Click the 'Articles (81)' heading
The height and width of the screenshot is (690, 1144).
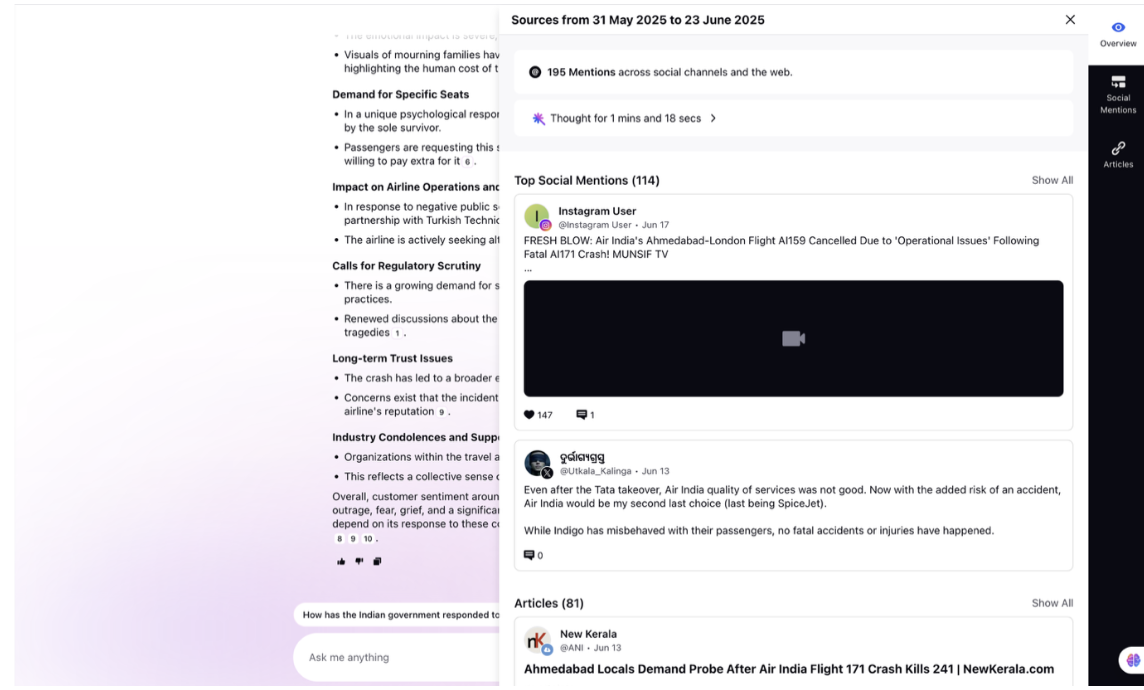point(549,603)
